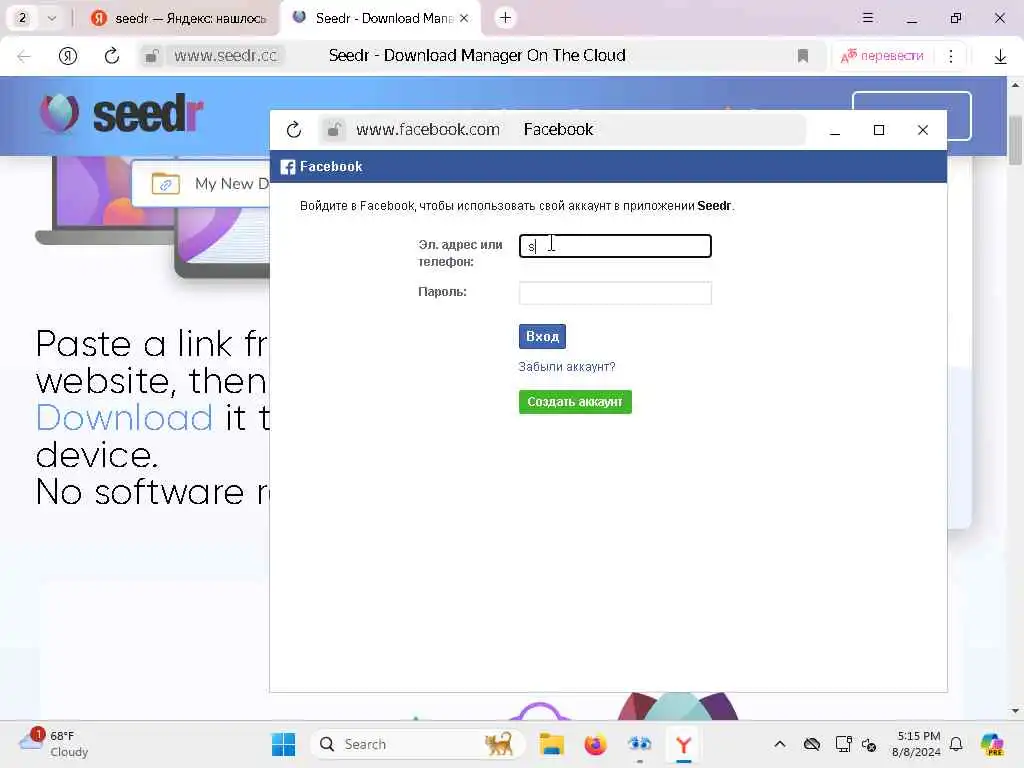Click the muted volume tray icon

869,745
